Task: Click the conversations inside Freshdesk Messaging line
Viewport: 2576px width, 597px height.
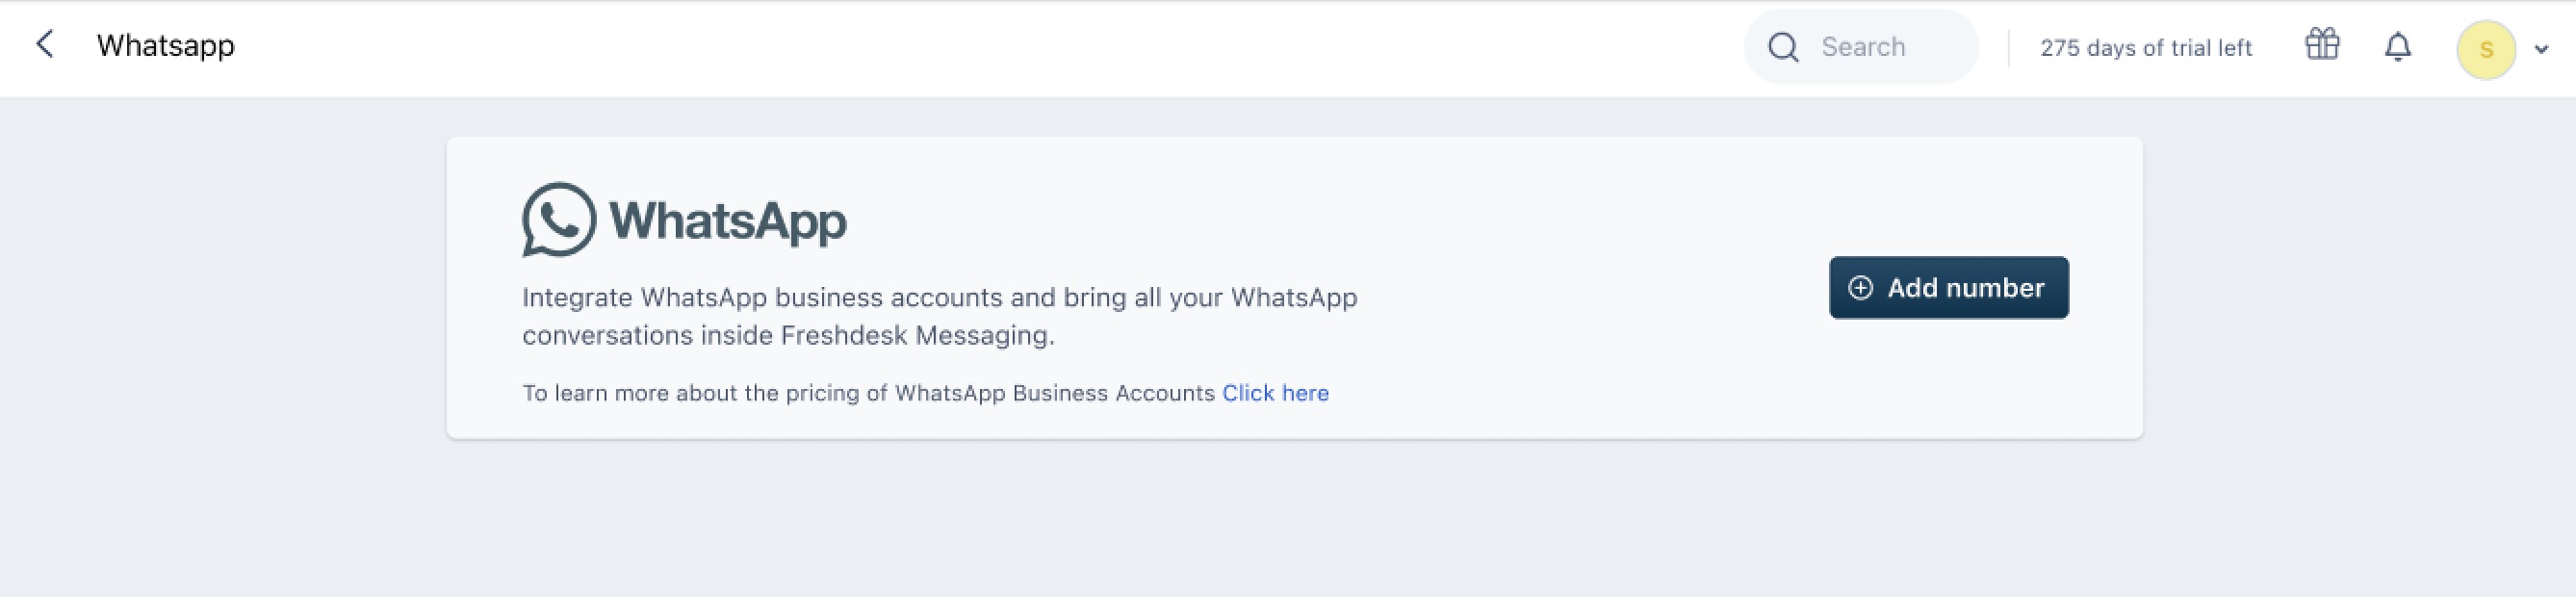Action: pos(788,335)
